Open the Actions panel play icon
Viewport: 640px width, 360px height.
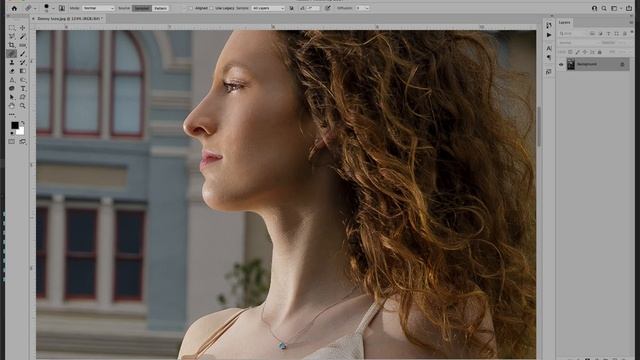pyautogui.click(x=549, y=35)
